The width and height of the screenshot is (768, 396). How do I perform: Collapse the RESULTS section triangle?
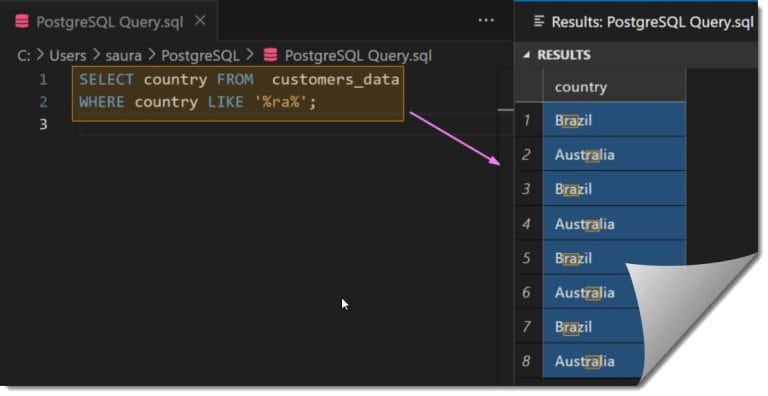[x=526, y=55]
